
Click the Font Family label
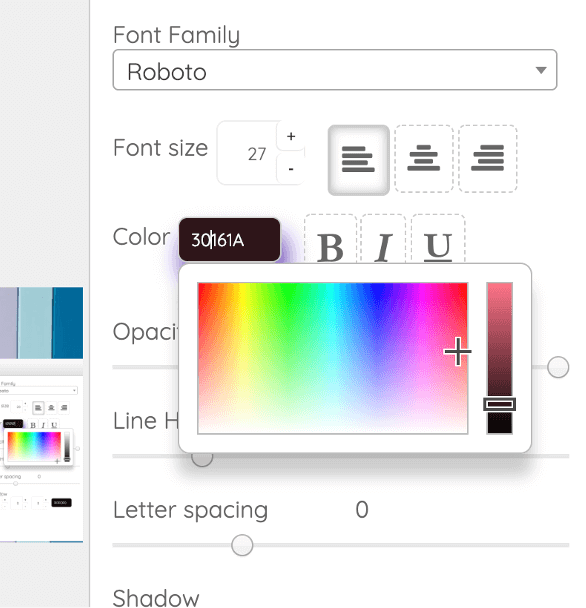[176, 35]
